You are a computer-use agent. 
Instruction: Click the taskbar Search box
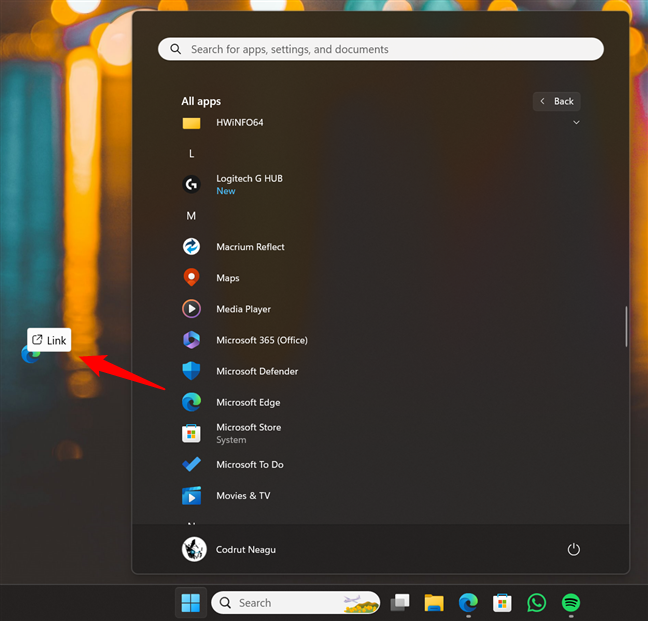click(296, 603)
